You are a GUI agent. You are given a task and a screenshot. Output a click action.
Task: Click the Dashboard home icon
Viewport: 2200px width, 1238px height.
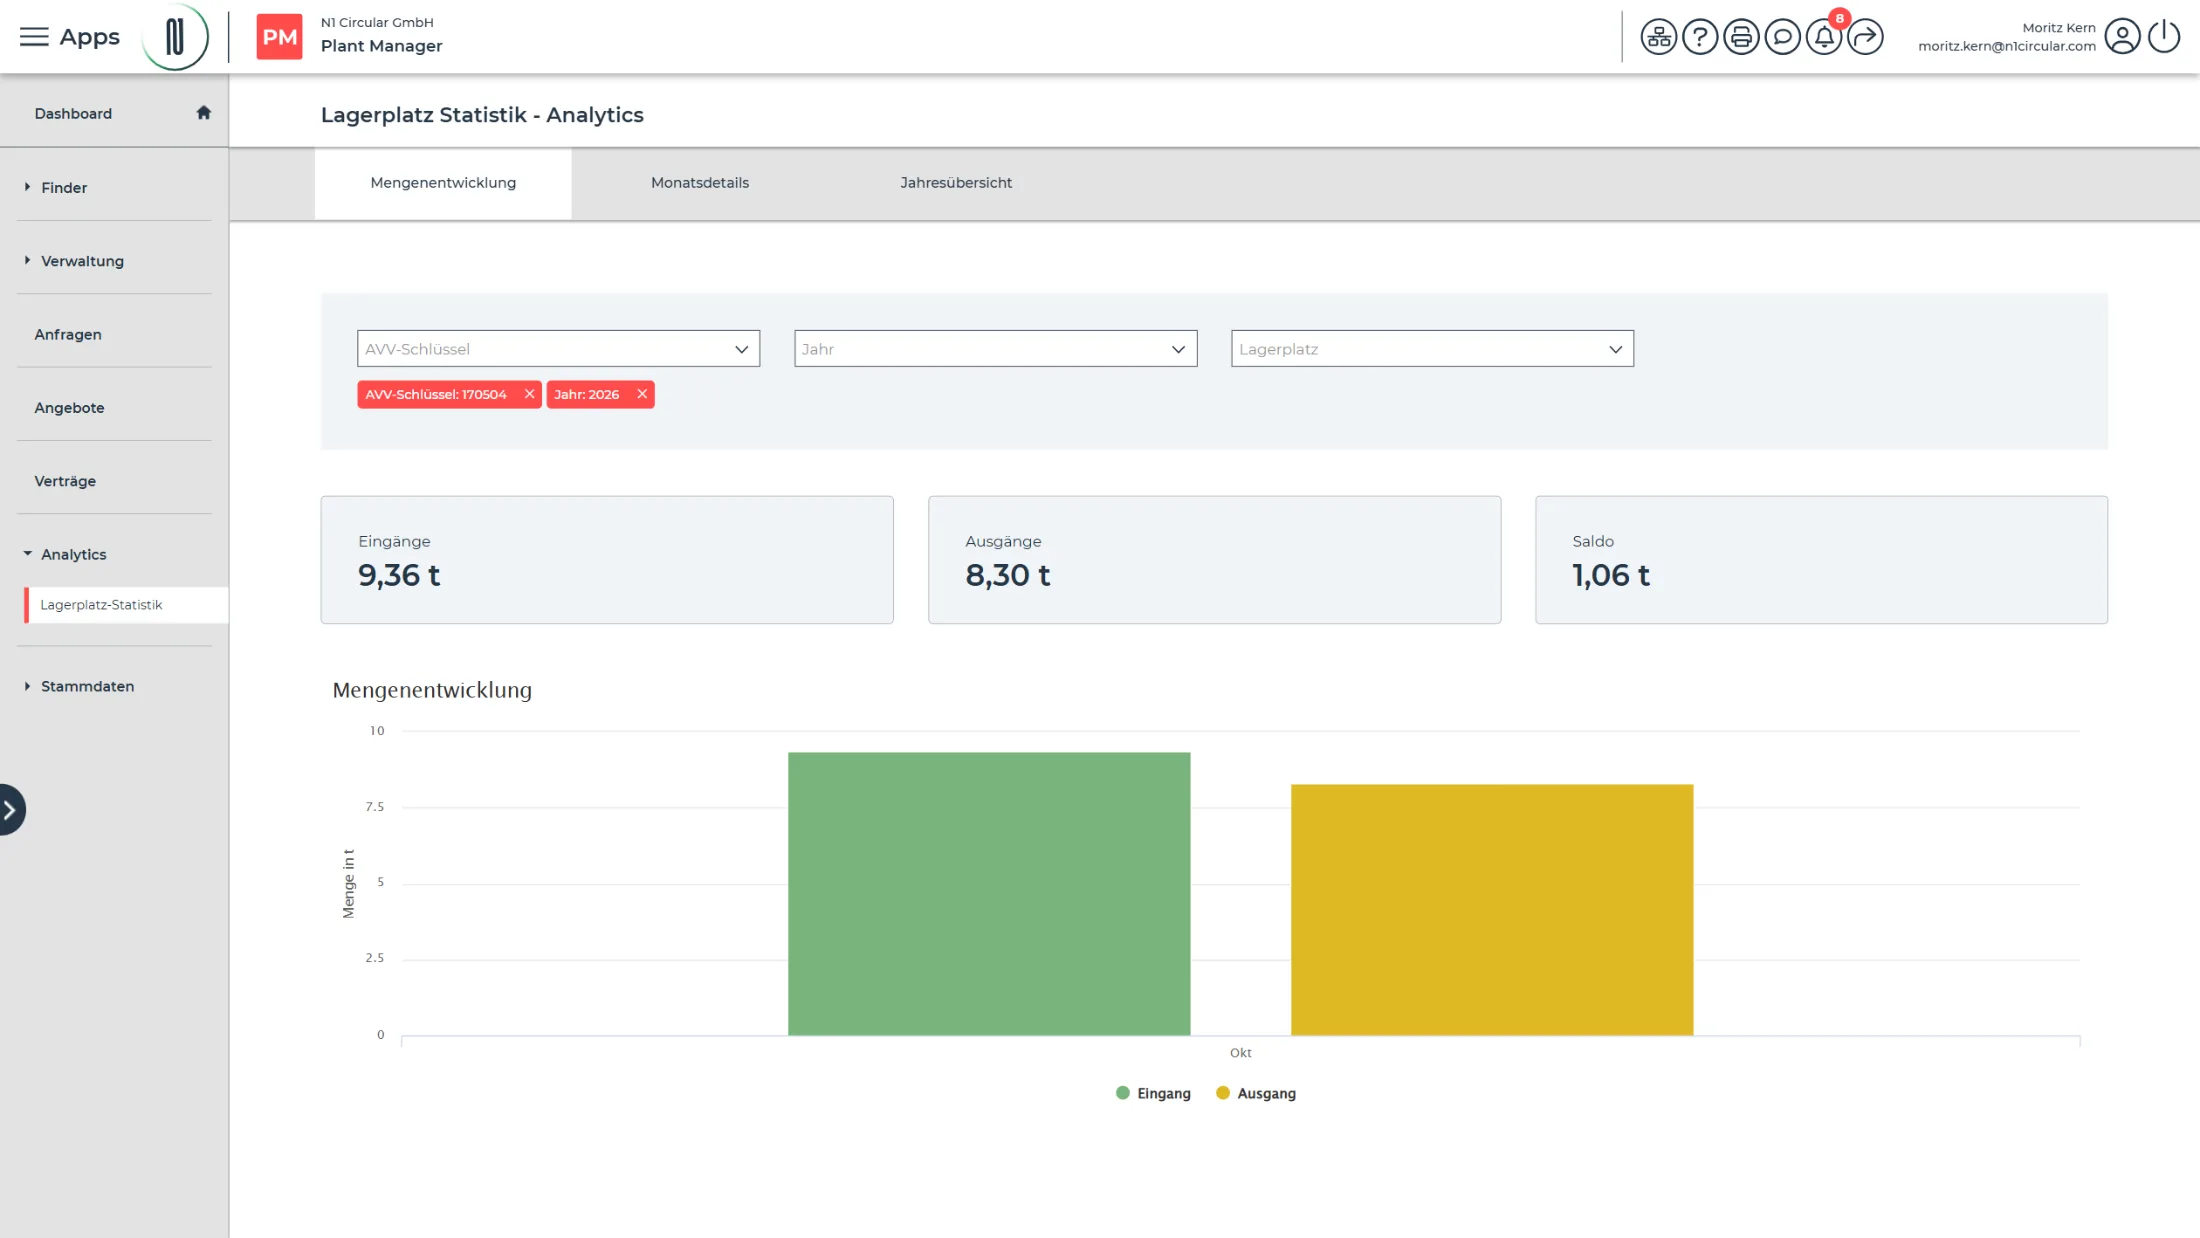click(x=204, y=113)
